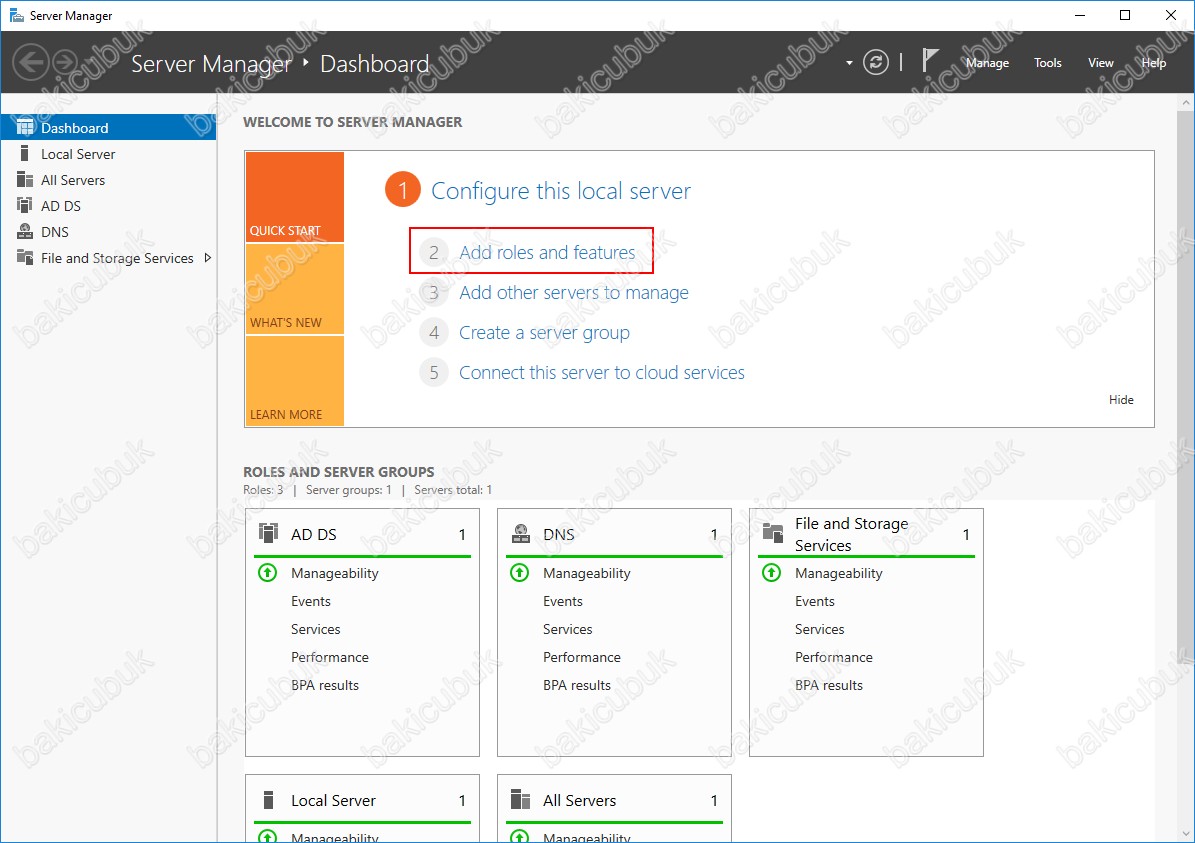This screenshot has width=1195, height=843.
Task: Open the Tools menu
Action: [x=1047, y=63]
